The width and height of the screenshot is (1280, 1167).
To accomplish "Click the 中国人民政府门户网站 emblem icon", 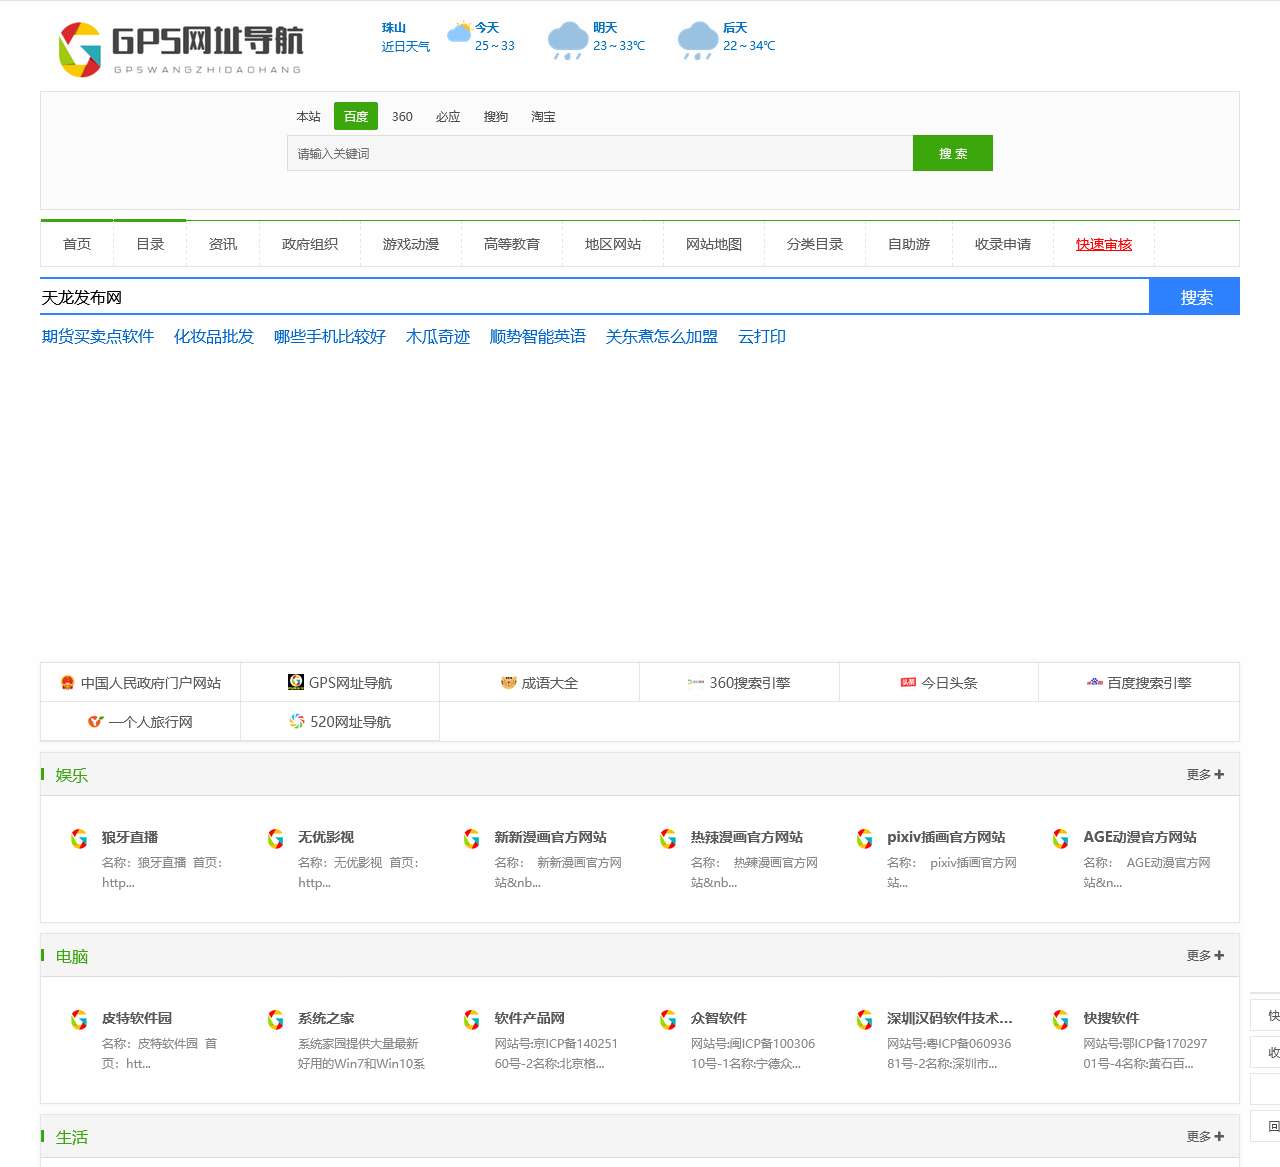I will click(x=67, y=683).
